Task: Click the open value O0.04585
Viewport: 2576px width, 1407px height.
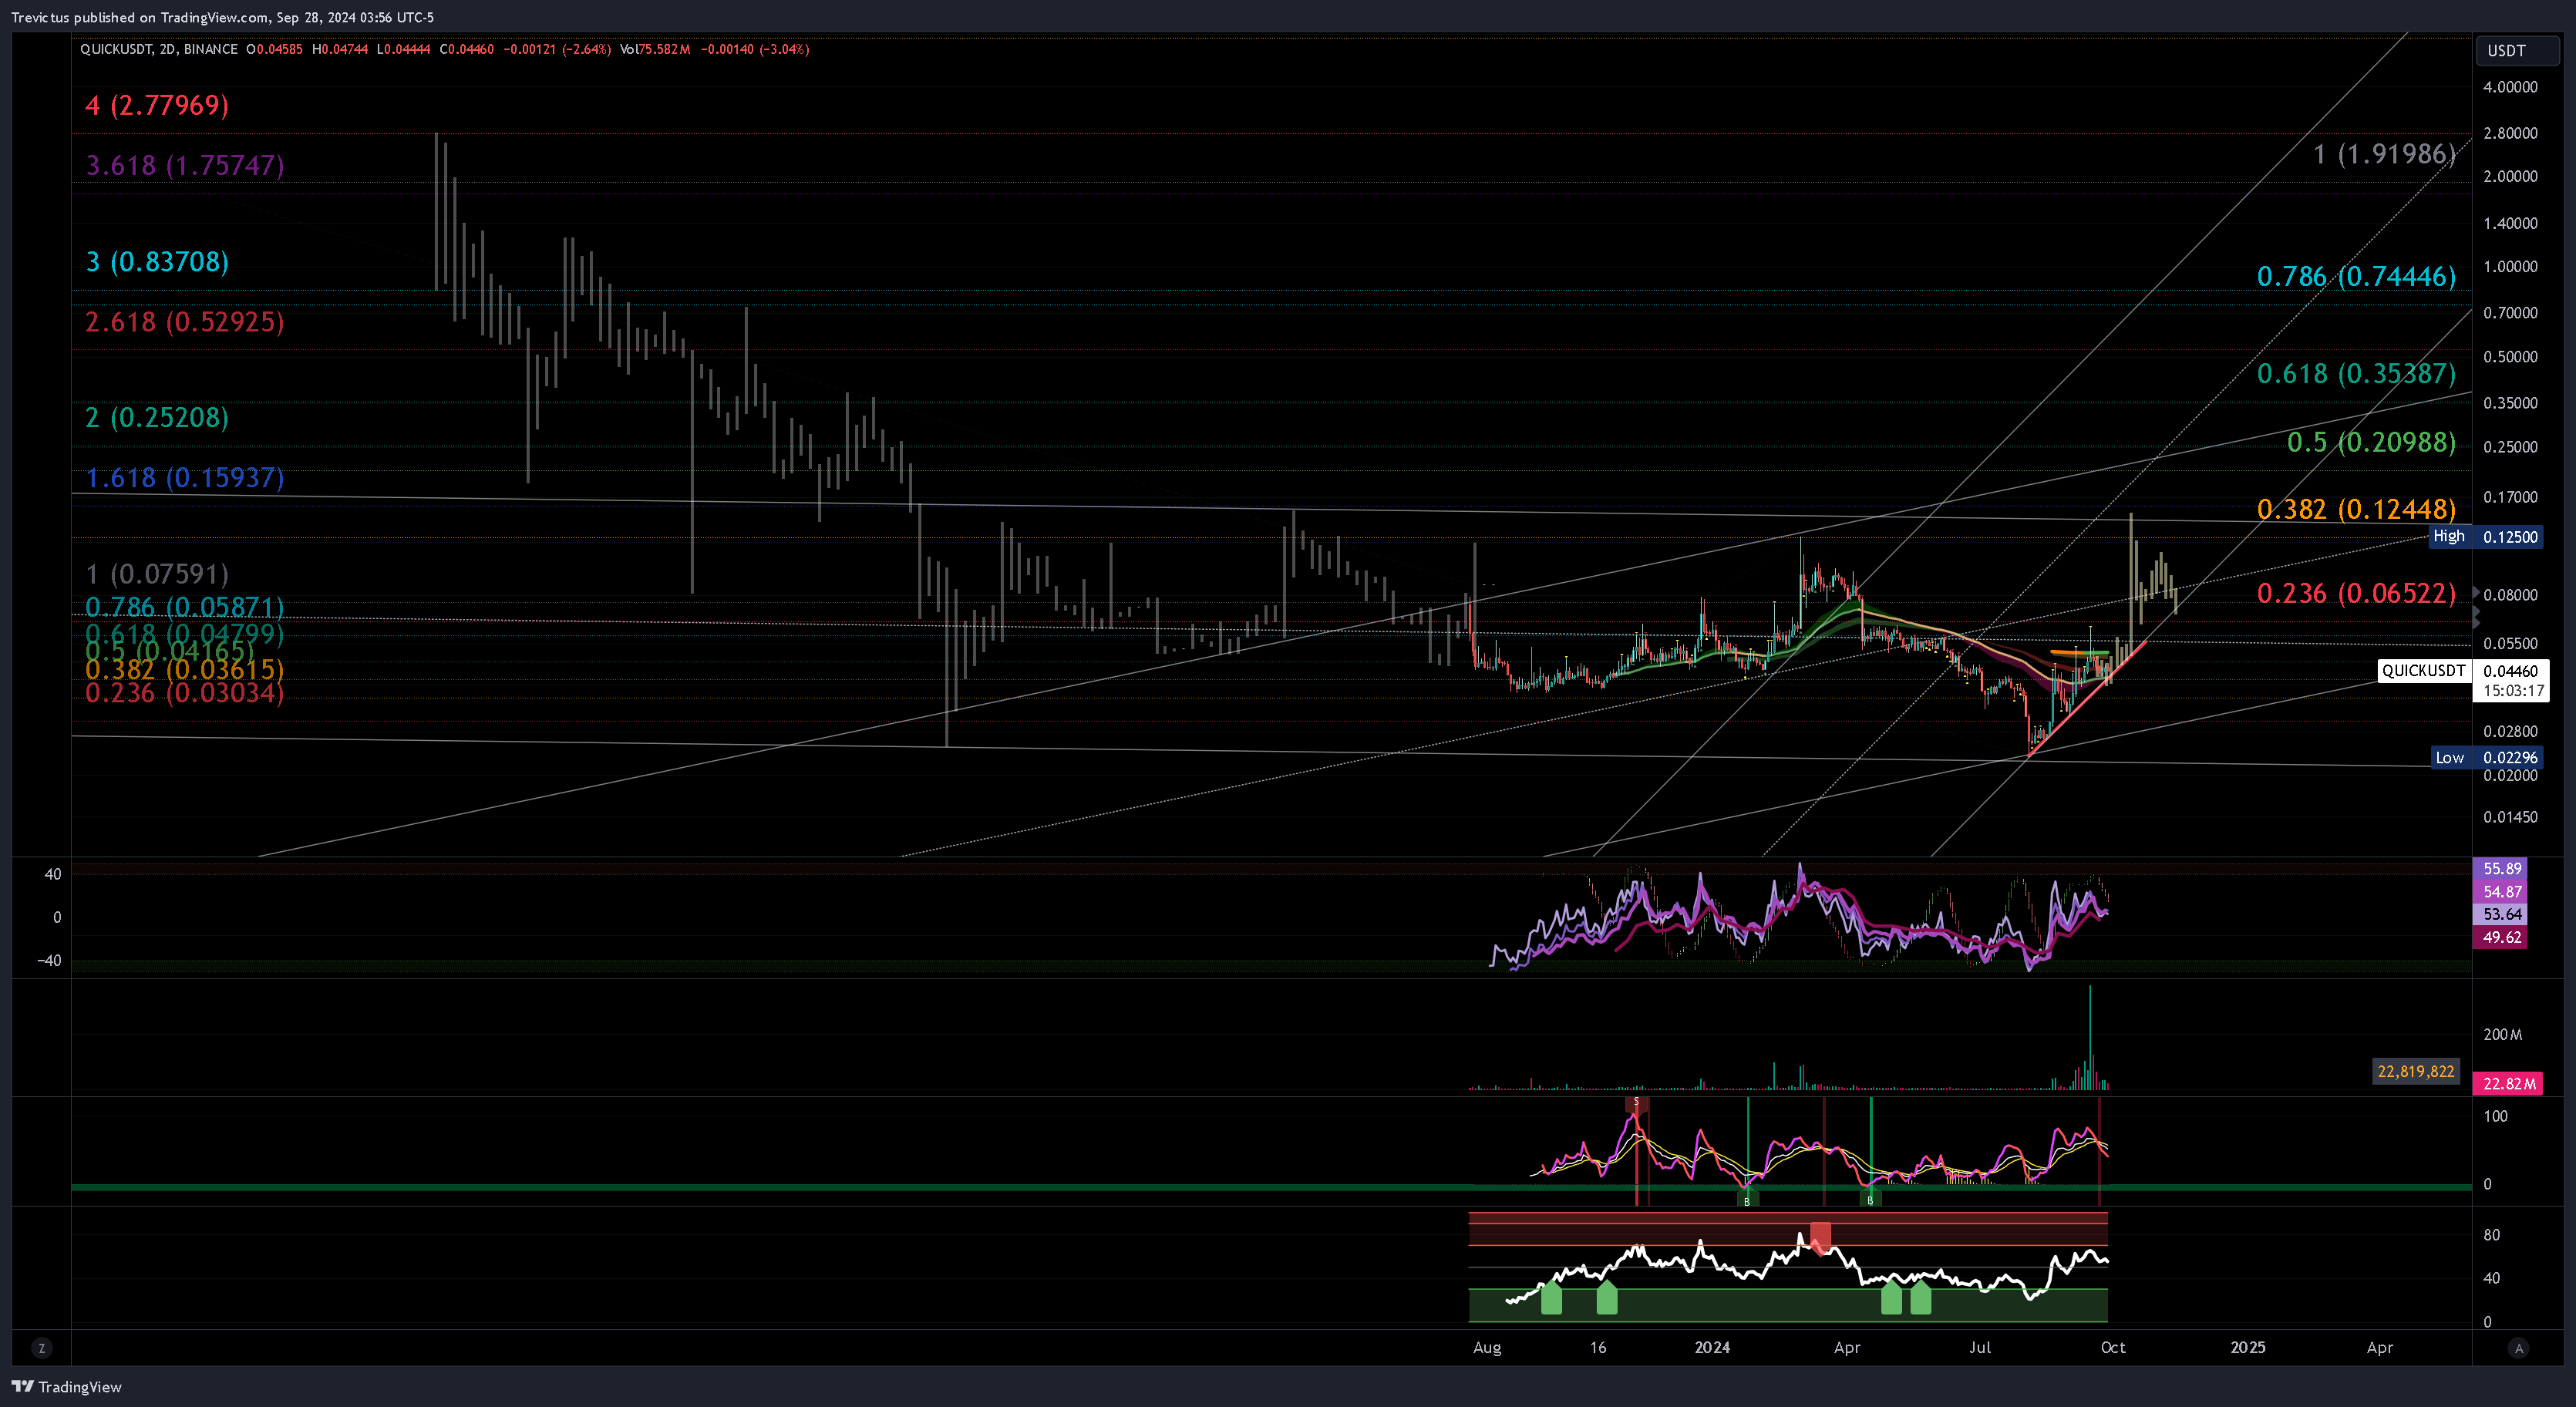Action: [x=275, y=49]
